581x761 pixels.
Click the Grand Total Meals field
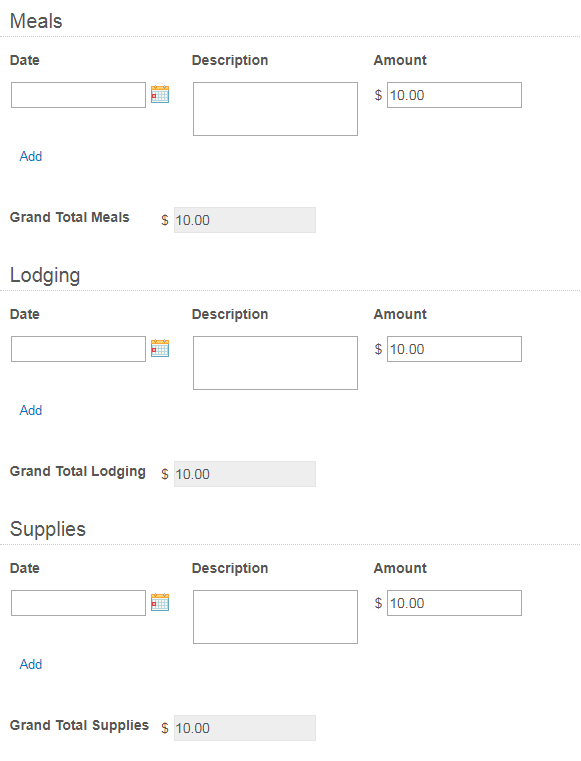[245, 220]
